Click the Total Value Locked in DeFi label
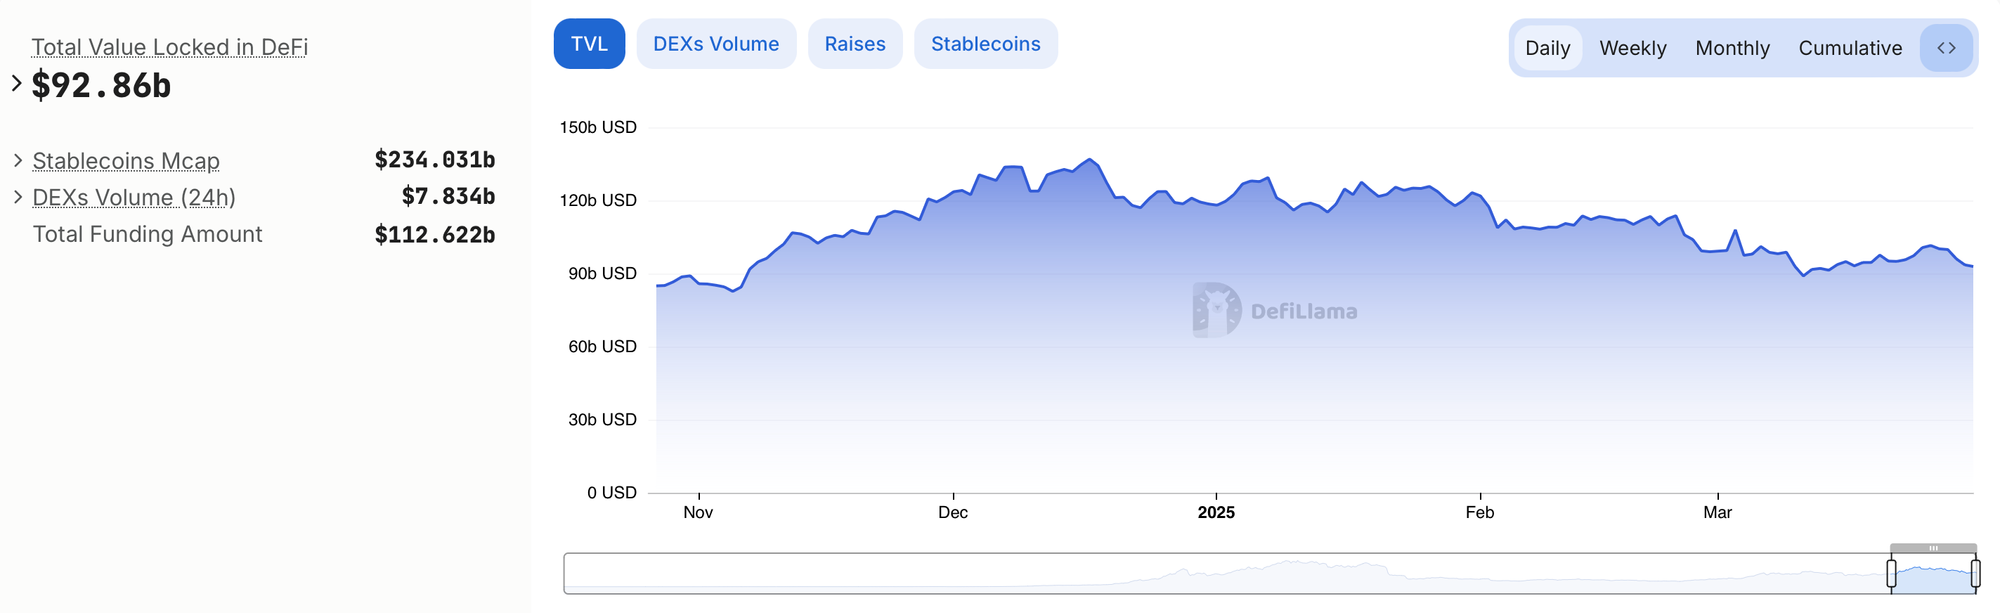The height and width of the screenshot is (613, 2000). click(x=170, y=47)
